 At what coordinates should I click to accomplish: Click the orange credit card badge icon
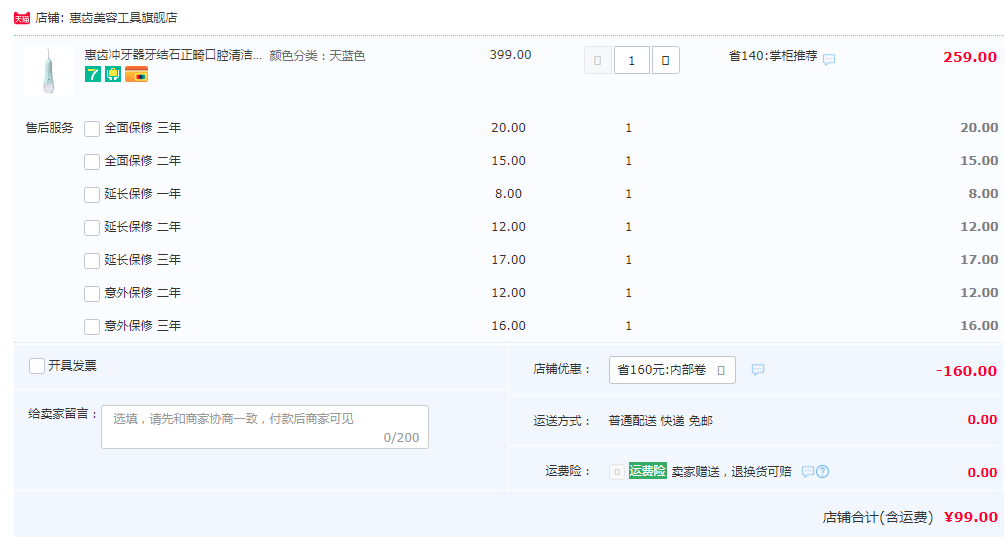point(137,74)
